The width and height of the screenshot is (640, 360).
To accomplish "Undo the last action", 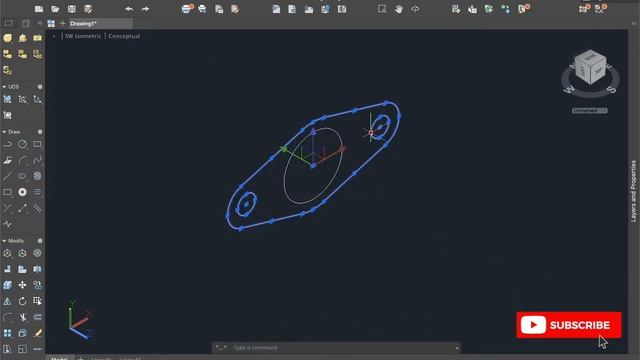I will 129,9.
